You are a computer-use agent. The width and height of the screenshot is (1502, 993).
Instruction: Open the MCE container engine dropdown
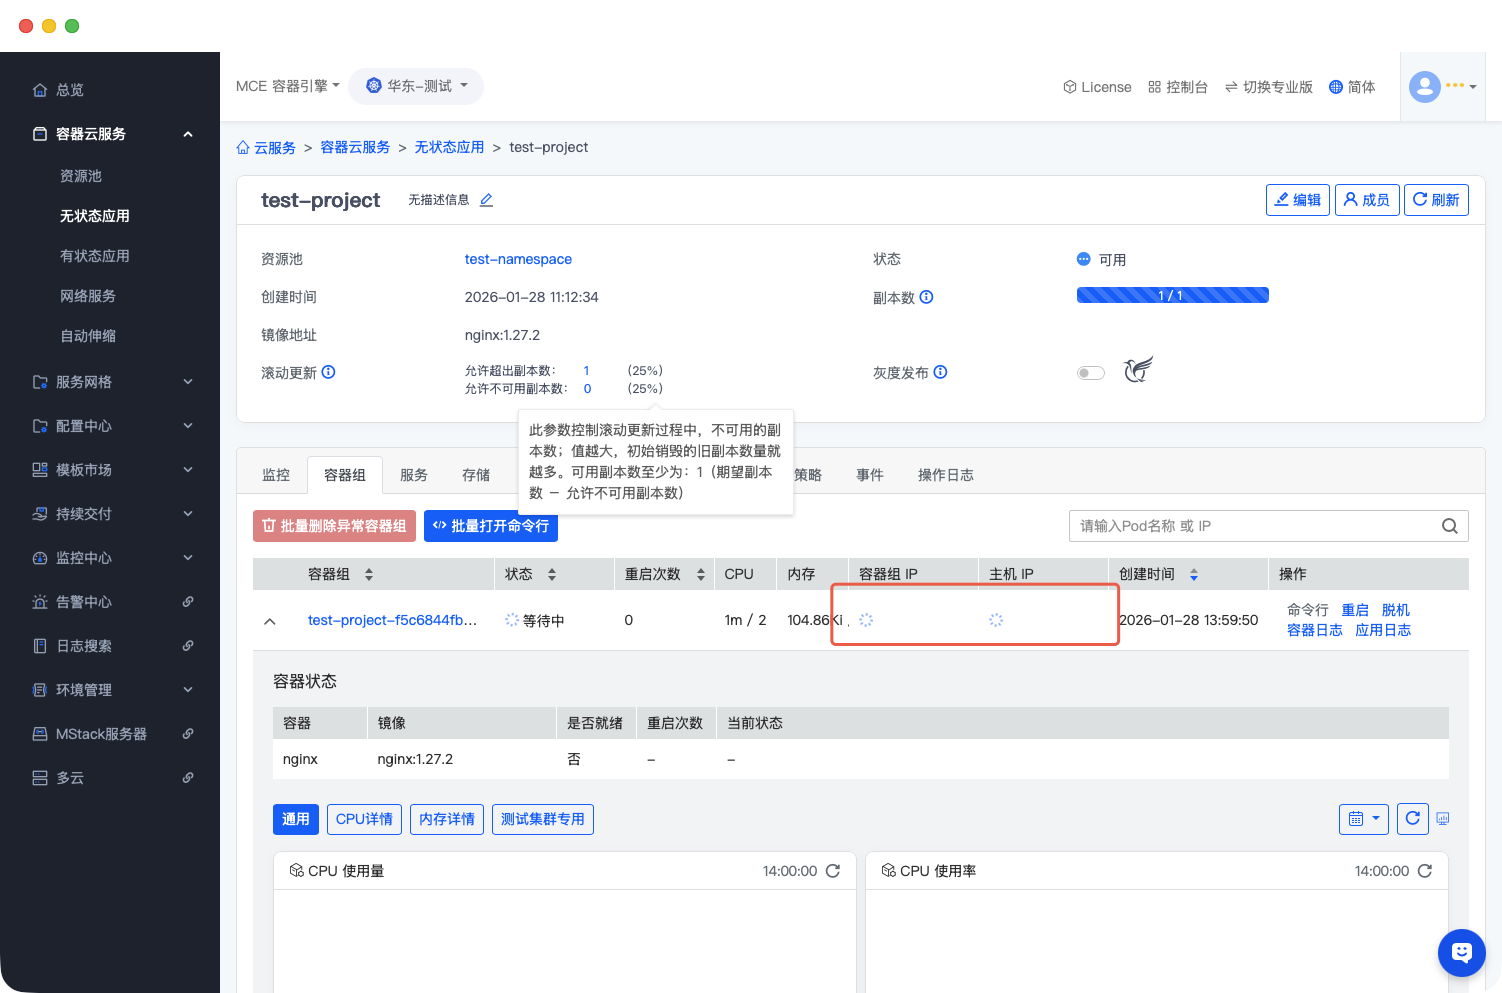tap(288, 86)
